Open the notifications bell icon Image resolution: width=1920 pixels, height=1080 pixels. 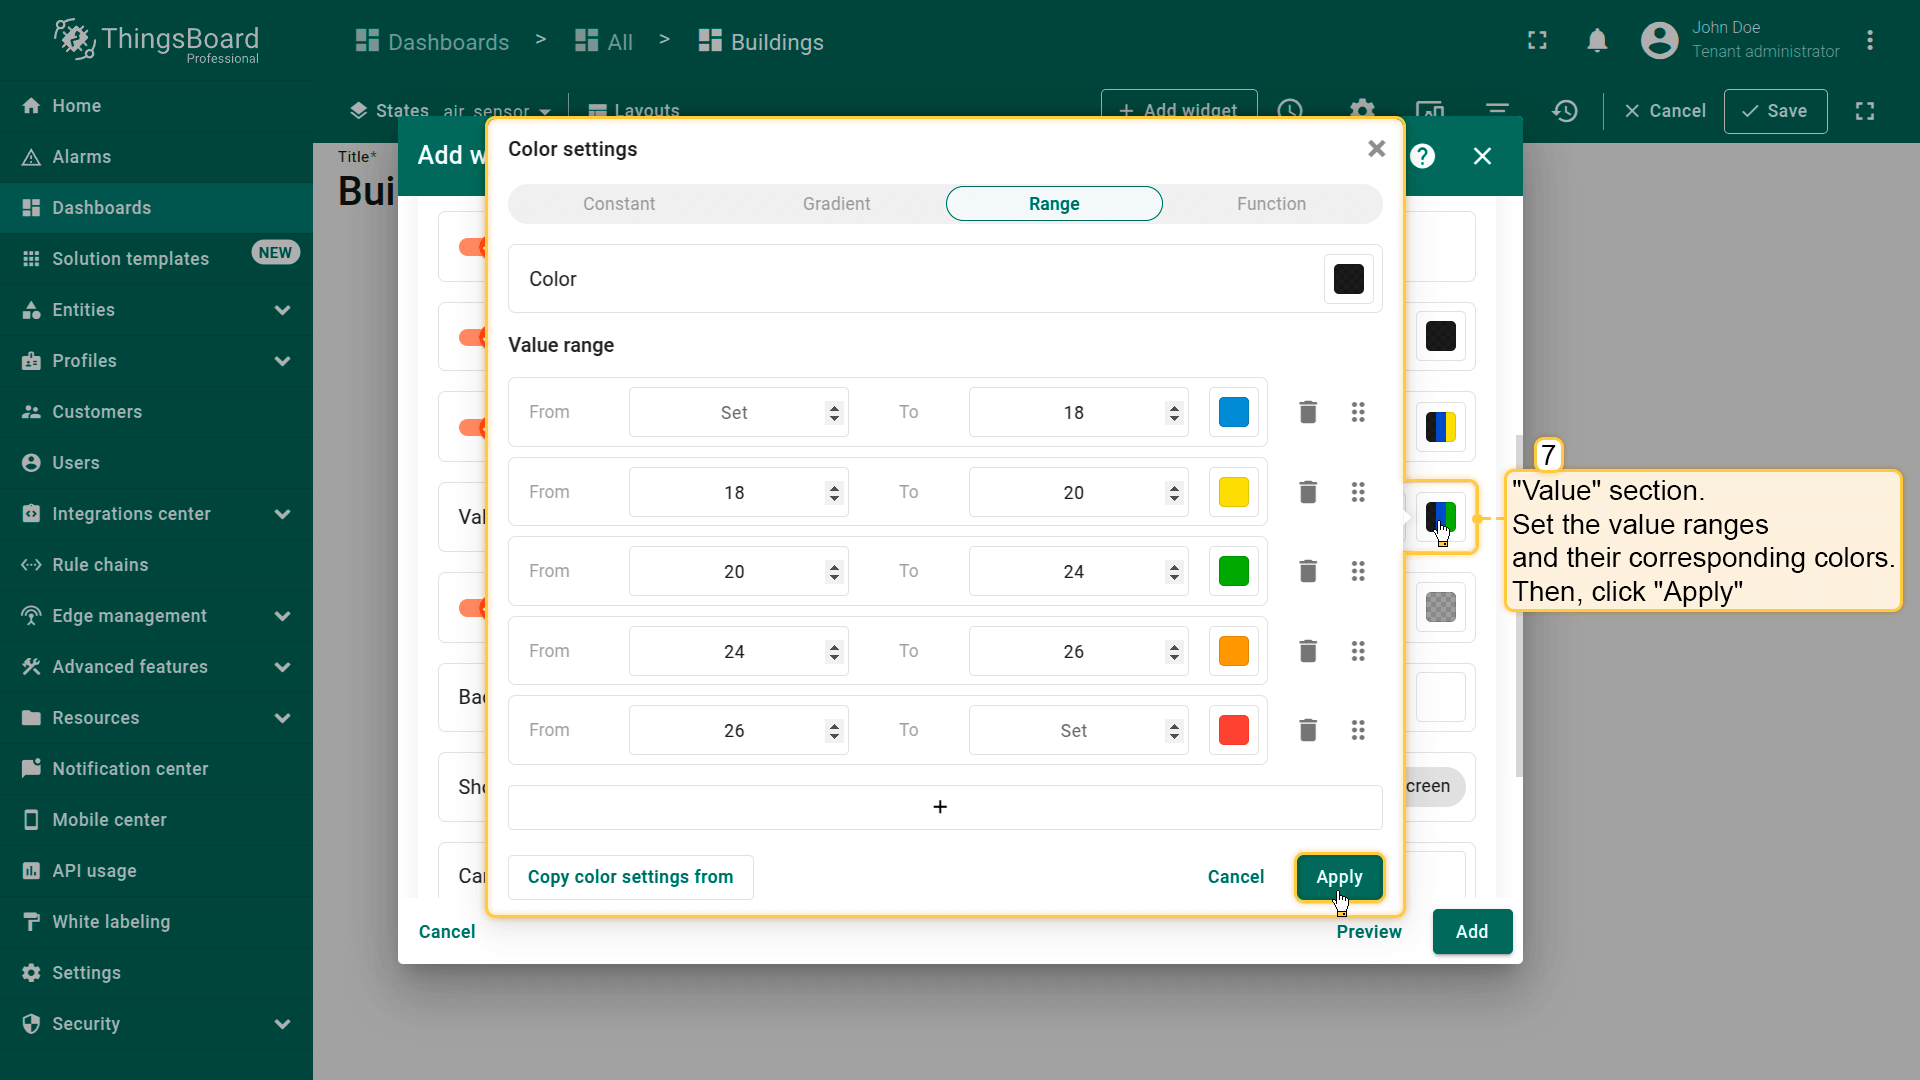[x=1597, y=40]
